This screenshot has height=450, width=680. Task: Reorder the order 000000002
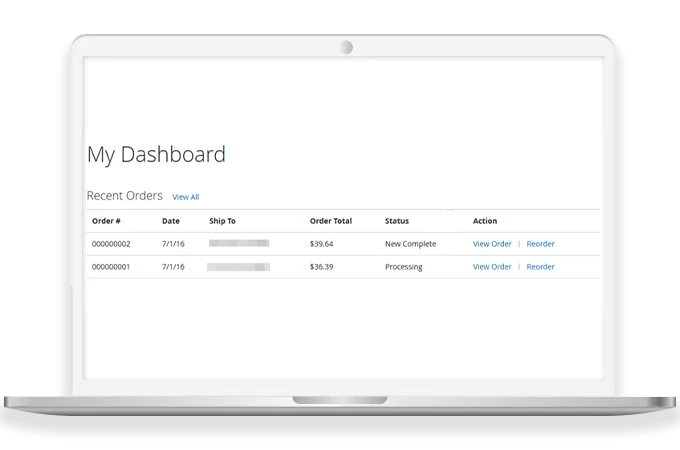540,244
